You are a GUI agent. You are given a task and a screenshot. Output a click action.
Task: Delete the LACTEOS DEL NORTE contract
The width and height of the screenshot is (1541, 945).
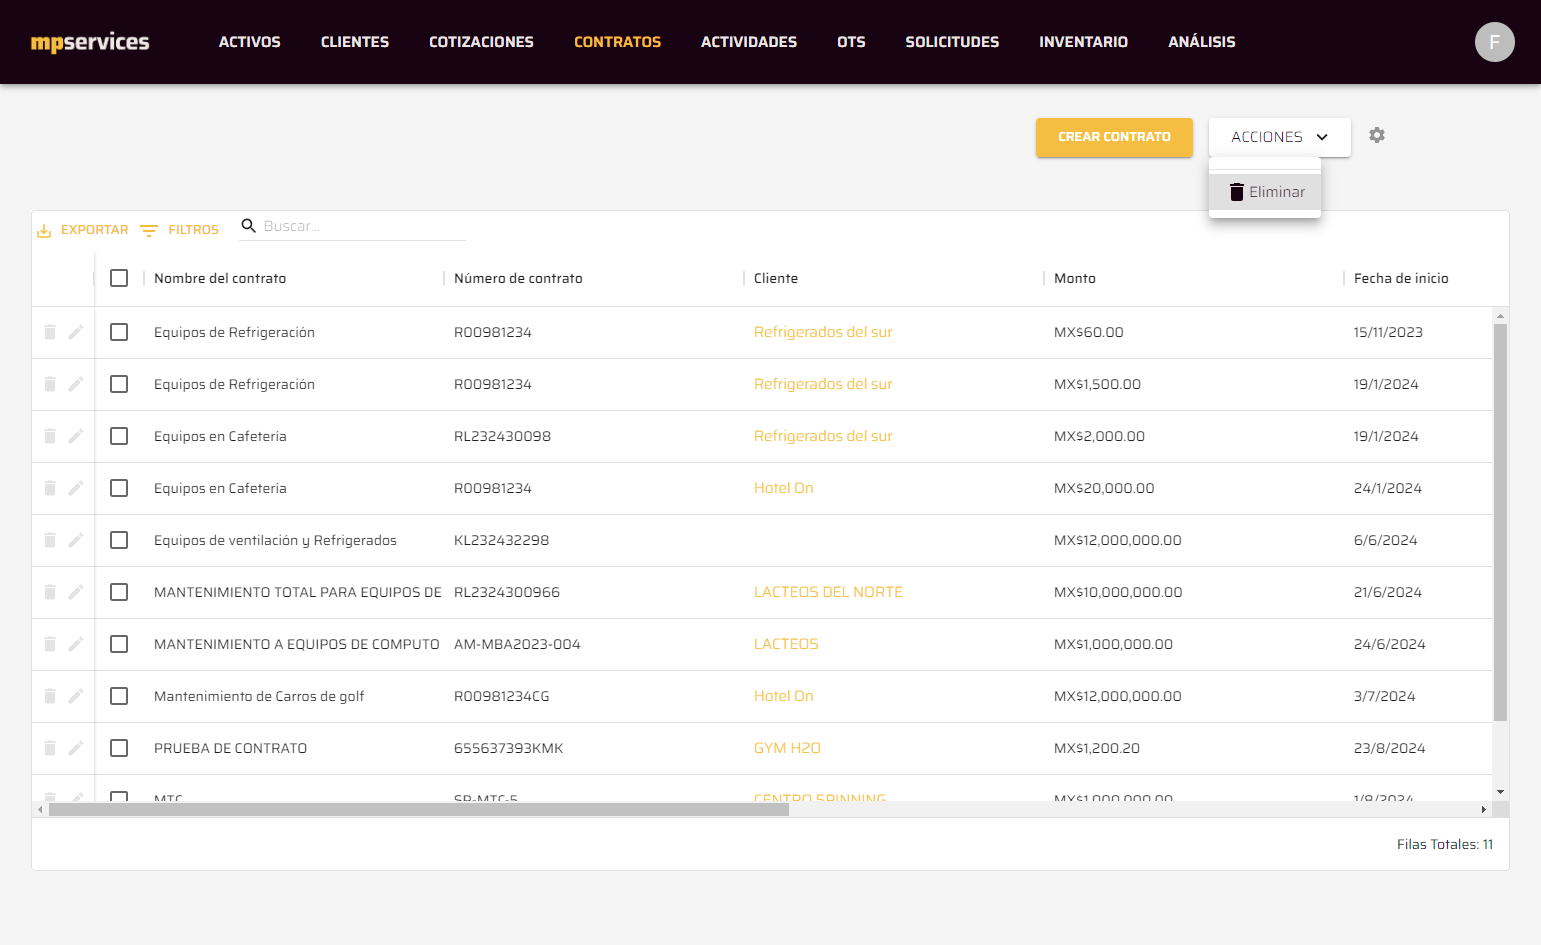[x=50, y=592]
